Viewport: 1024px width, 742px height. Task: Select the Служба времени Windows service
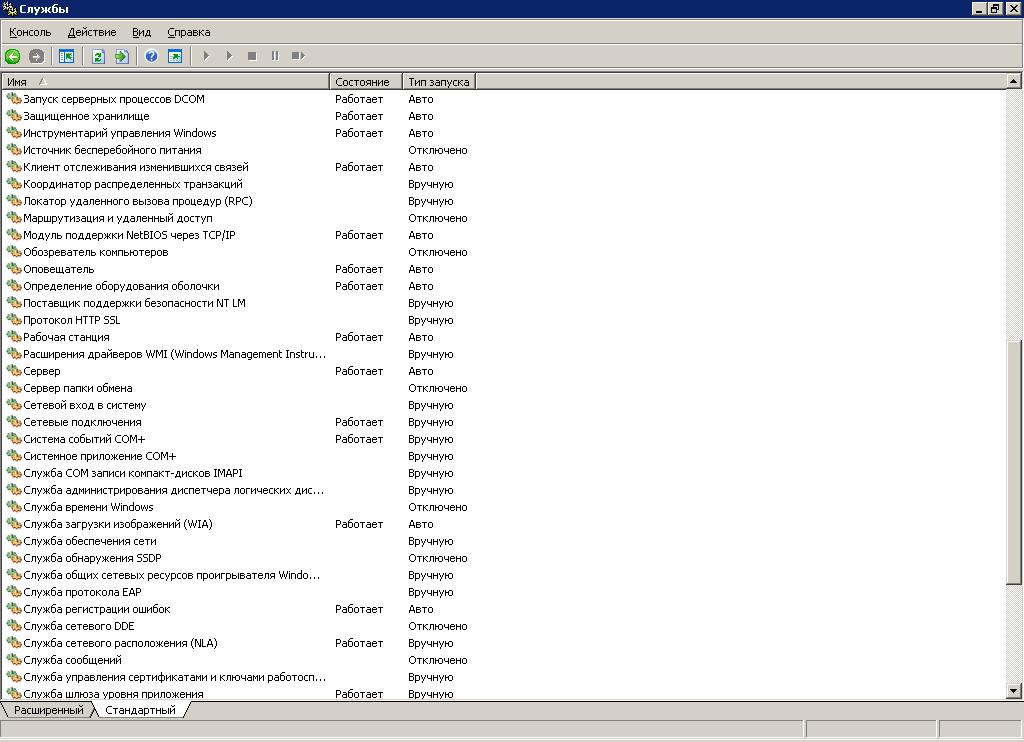click(x=88, y=507)
